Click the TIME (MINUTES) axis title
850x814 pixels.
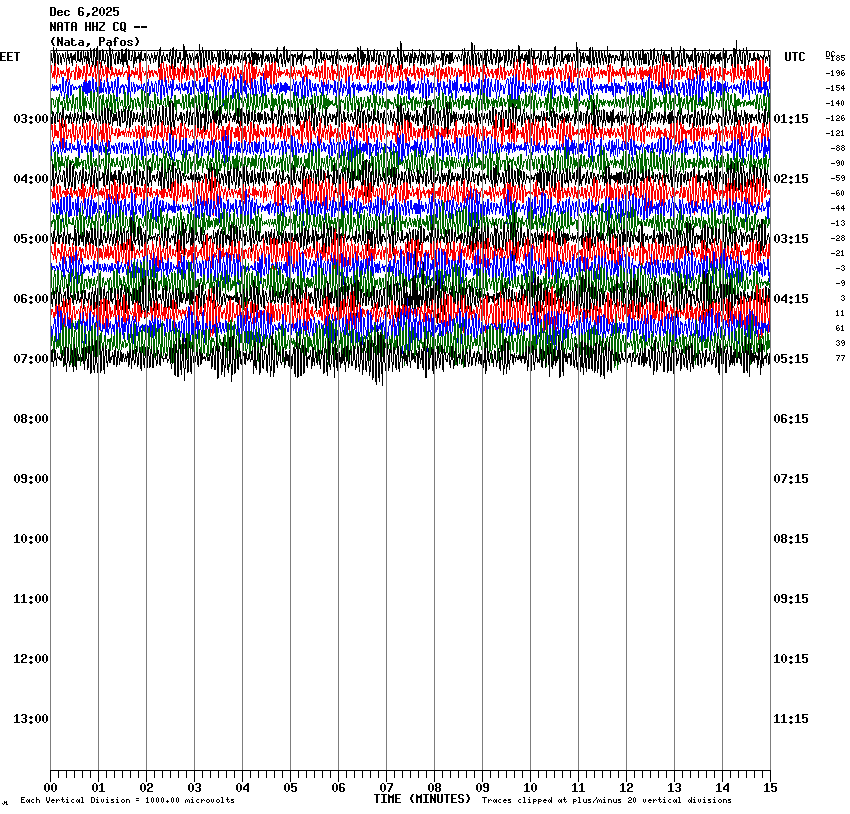click(x=422, y=799)
